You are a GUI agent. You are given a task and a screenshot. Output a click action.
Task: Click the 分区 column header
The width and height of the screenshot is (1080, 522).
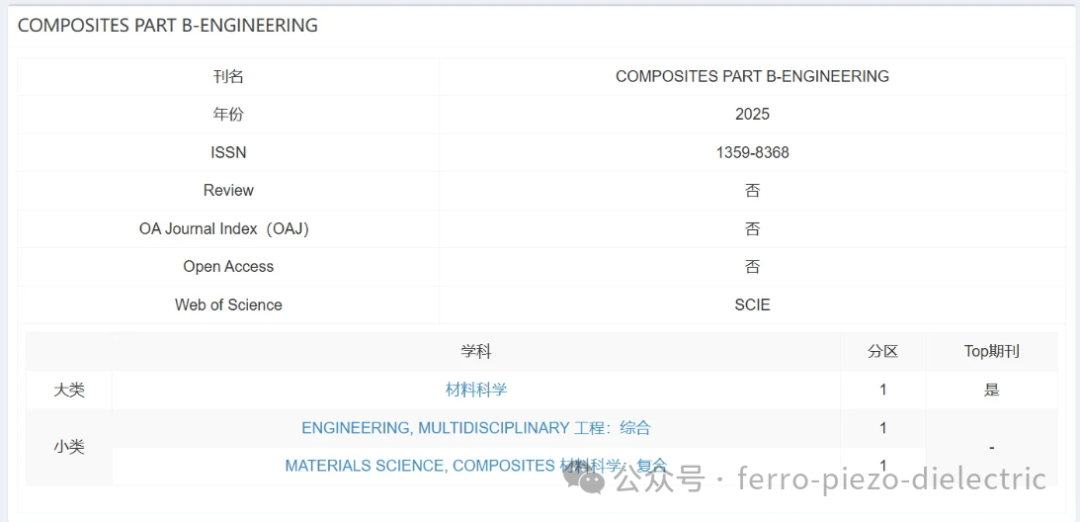pyautogui.click(x=883, y=352)
